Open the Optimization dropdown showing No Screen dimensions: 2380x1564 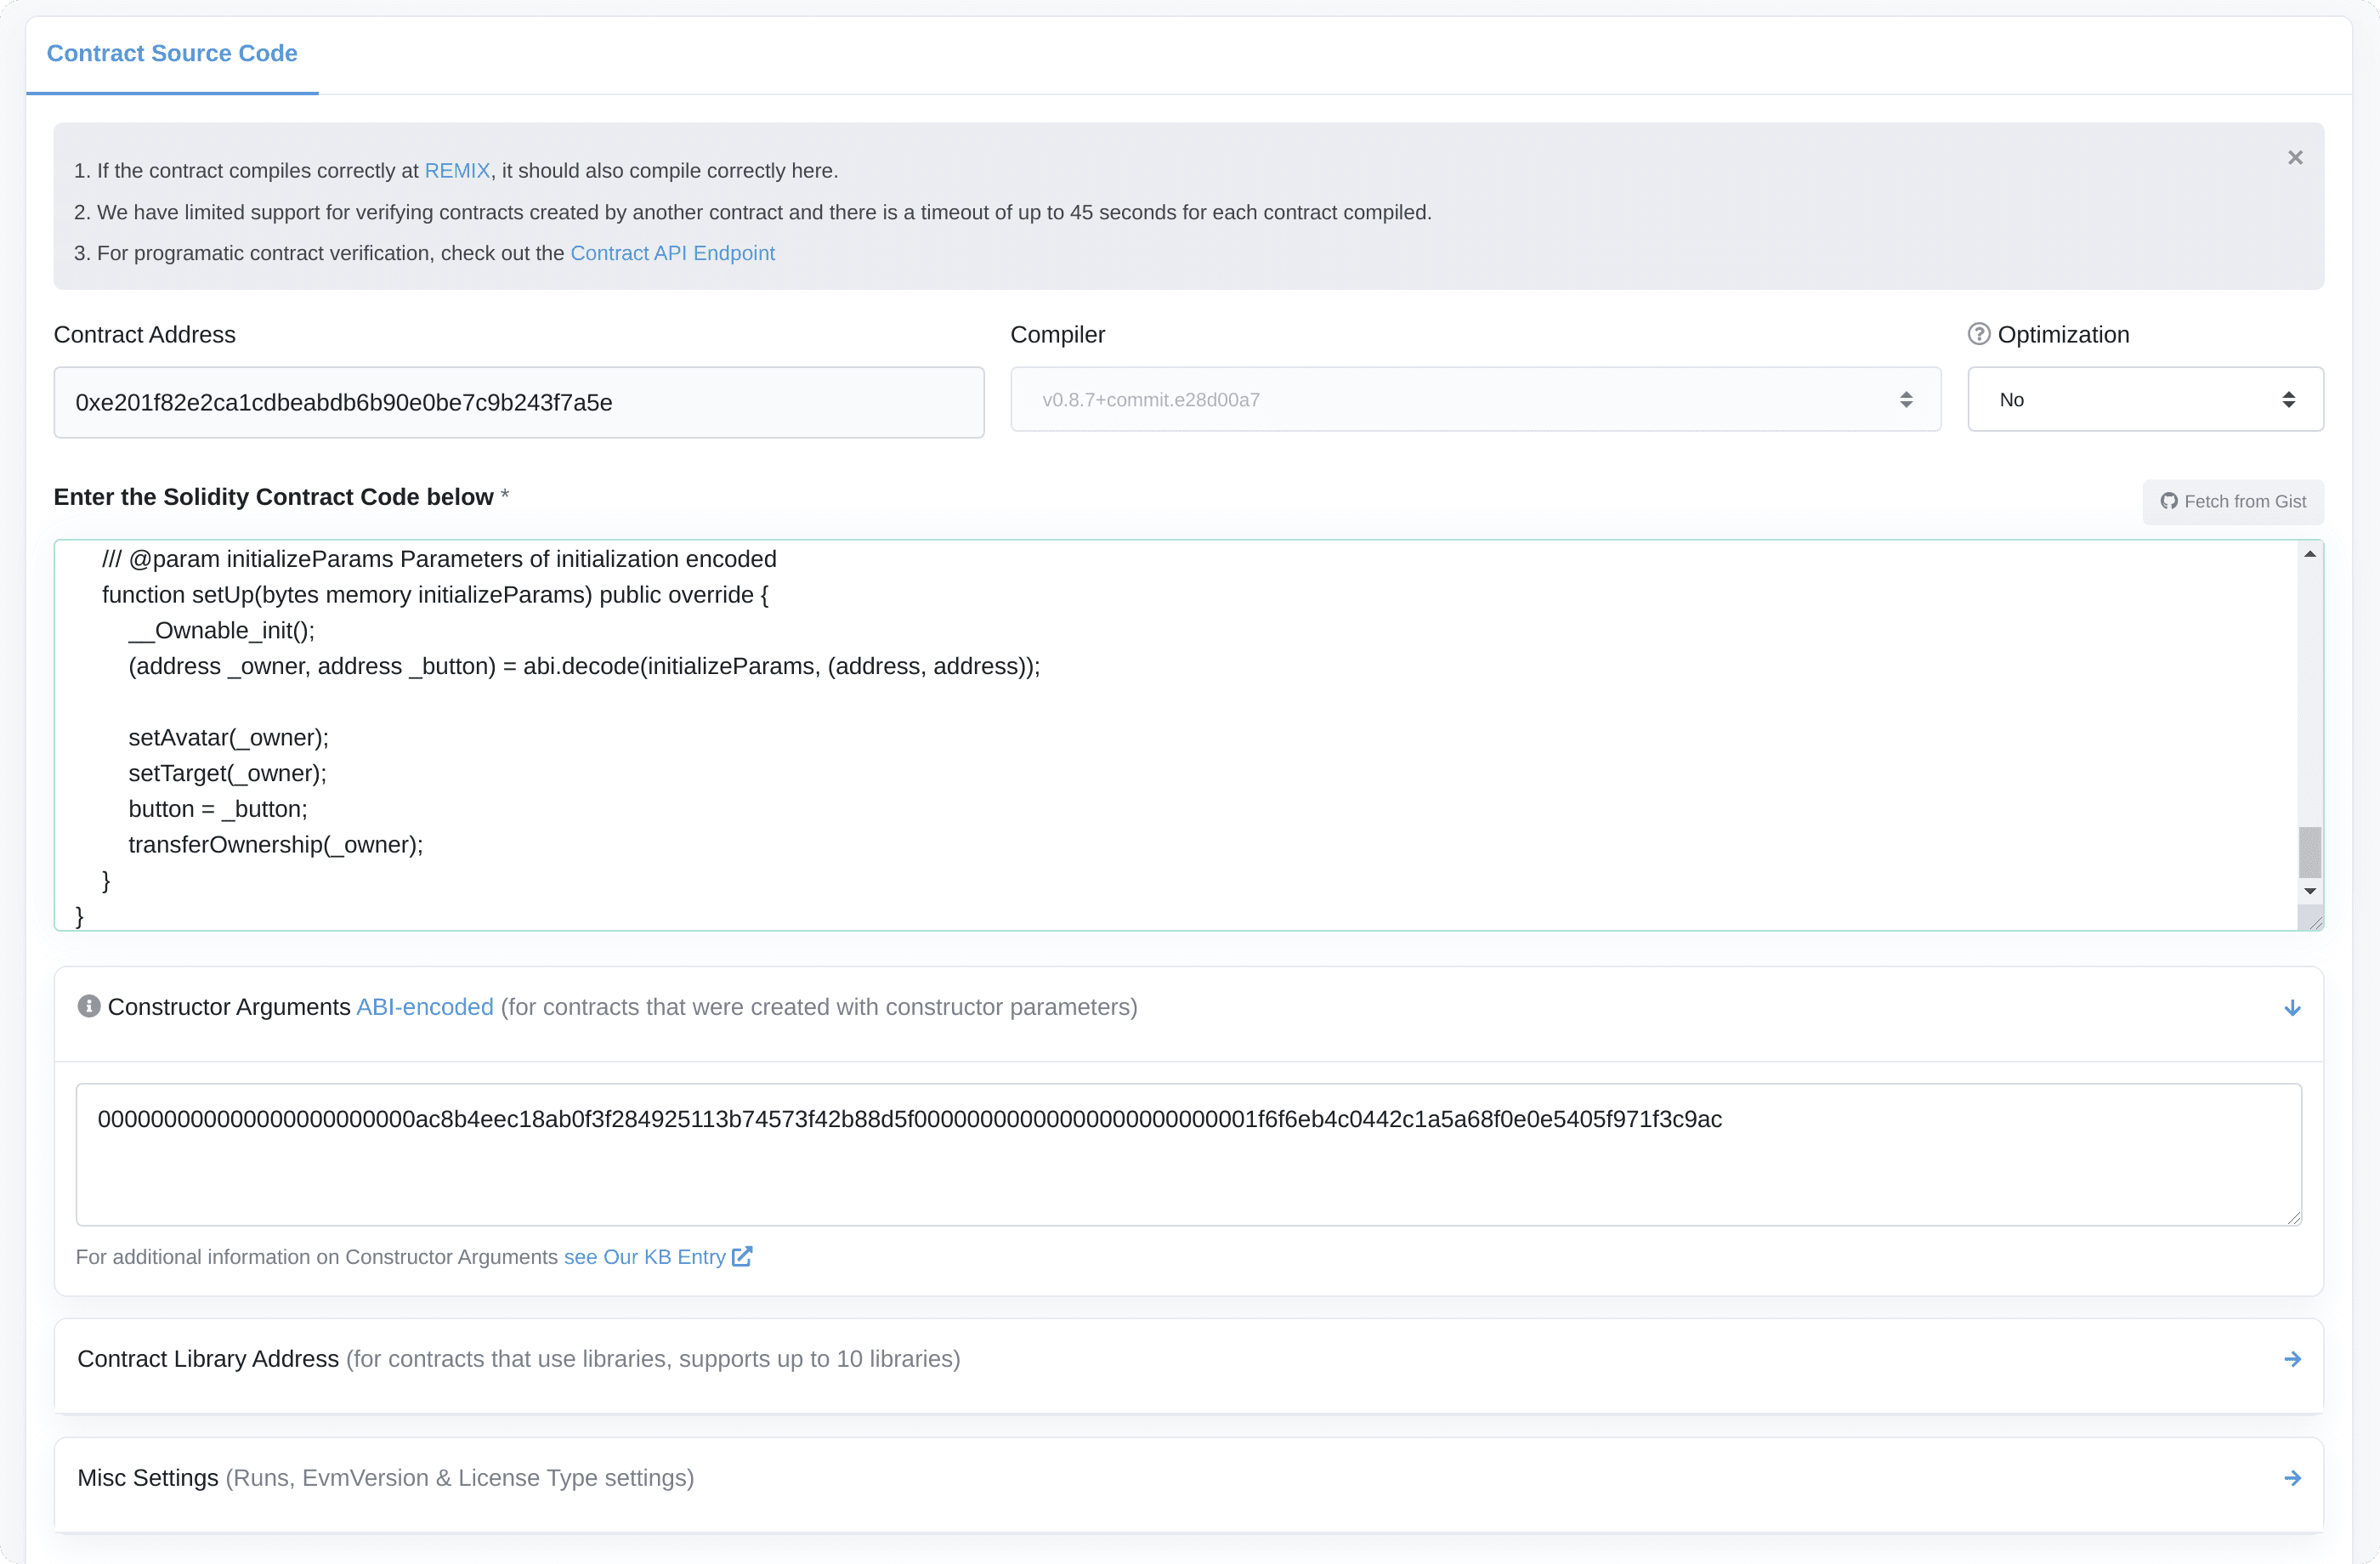coord(2145,399)
